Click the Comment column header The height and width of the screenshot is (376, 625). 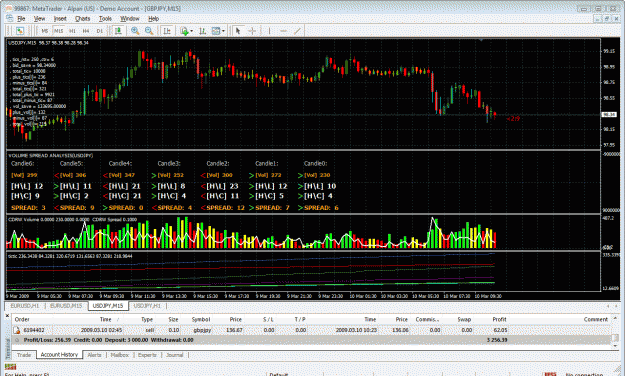coord(596,319)
